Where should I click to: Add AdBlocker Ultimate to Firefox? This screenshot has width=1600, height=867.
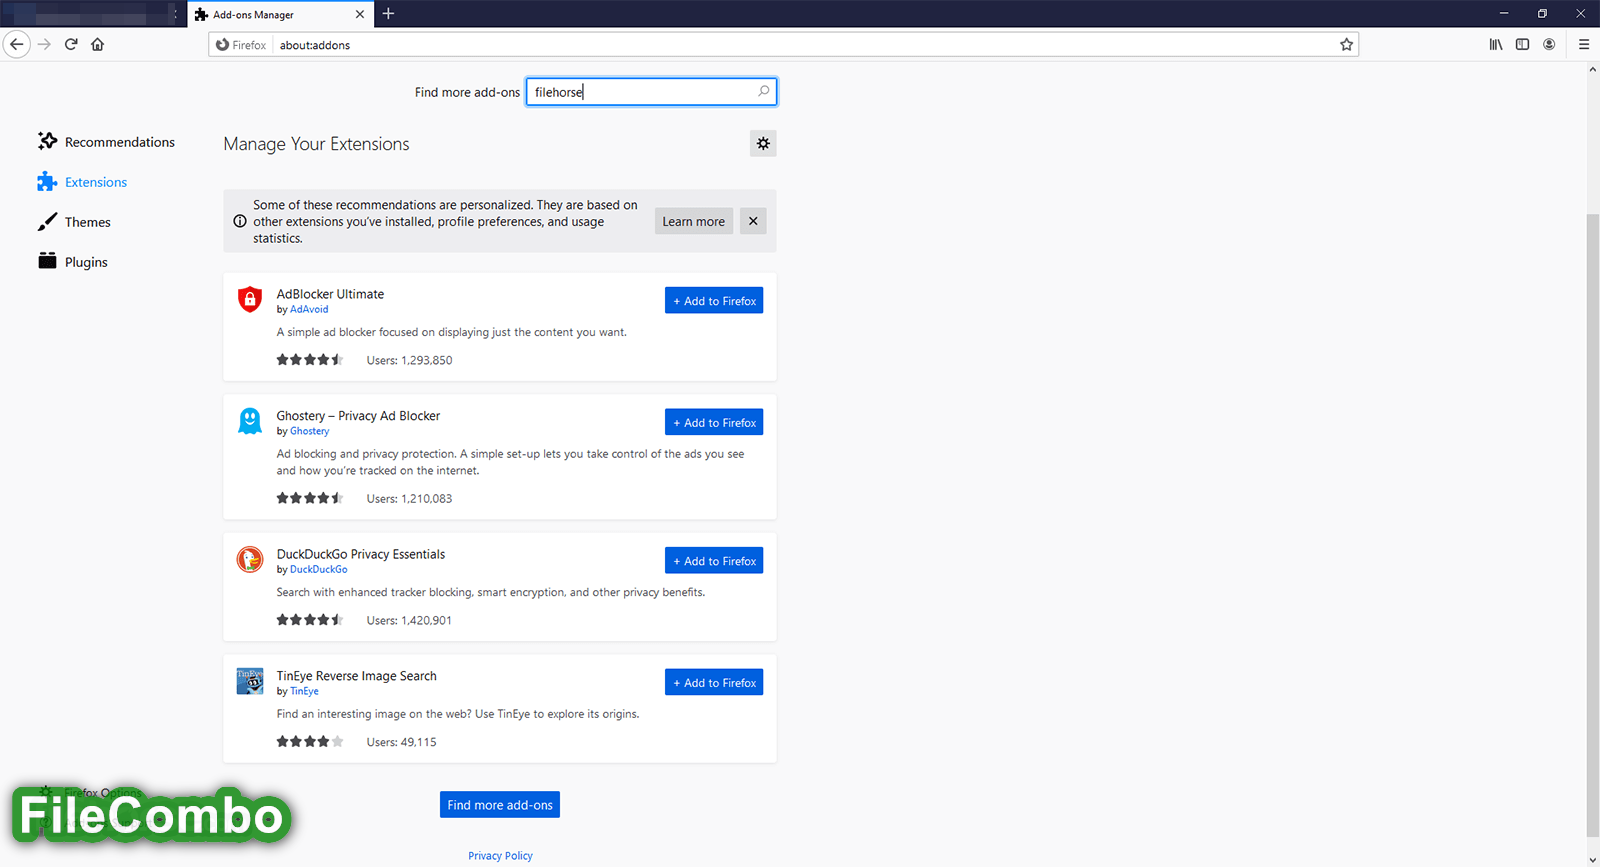click(x=714, y=301)
